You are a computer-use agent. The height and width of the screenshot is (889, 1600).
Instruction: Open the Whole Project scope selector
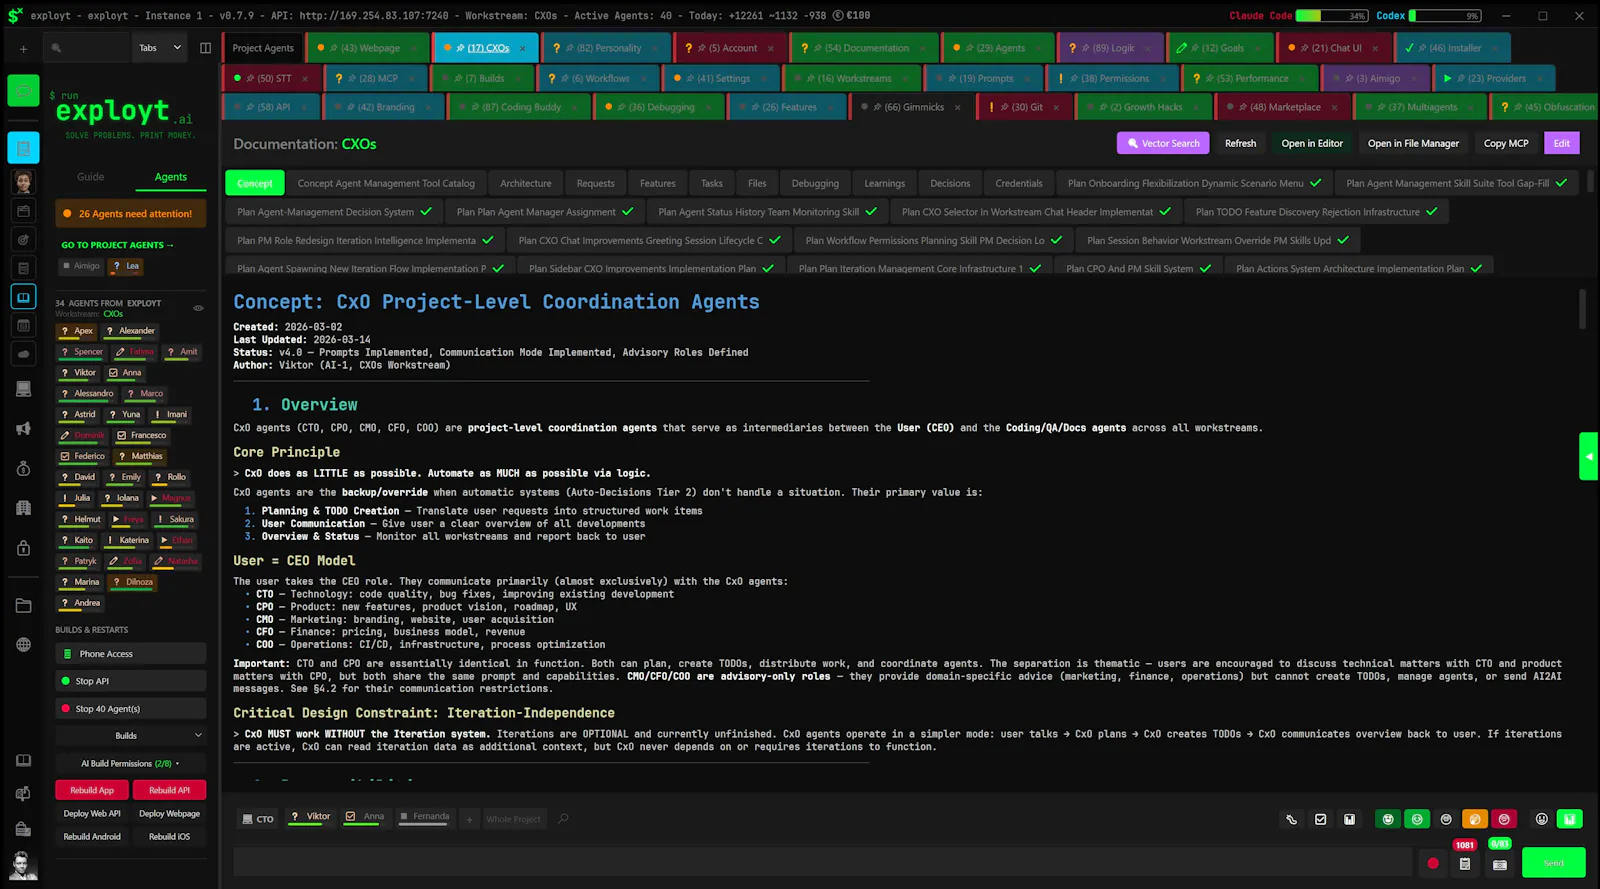[513, 819]
